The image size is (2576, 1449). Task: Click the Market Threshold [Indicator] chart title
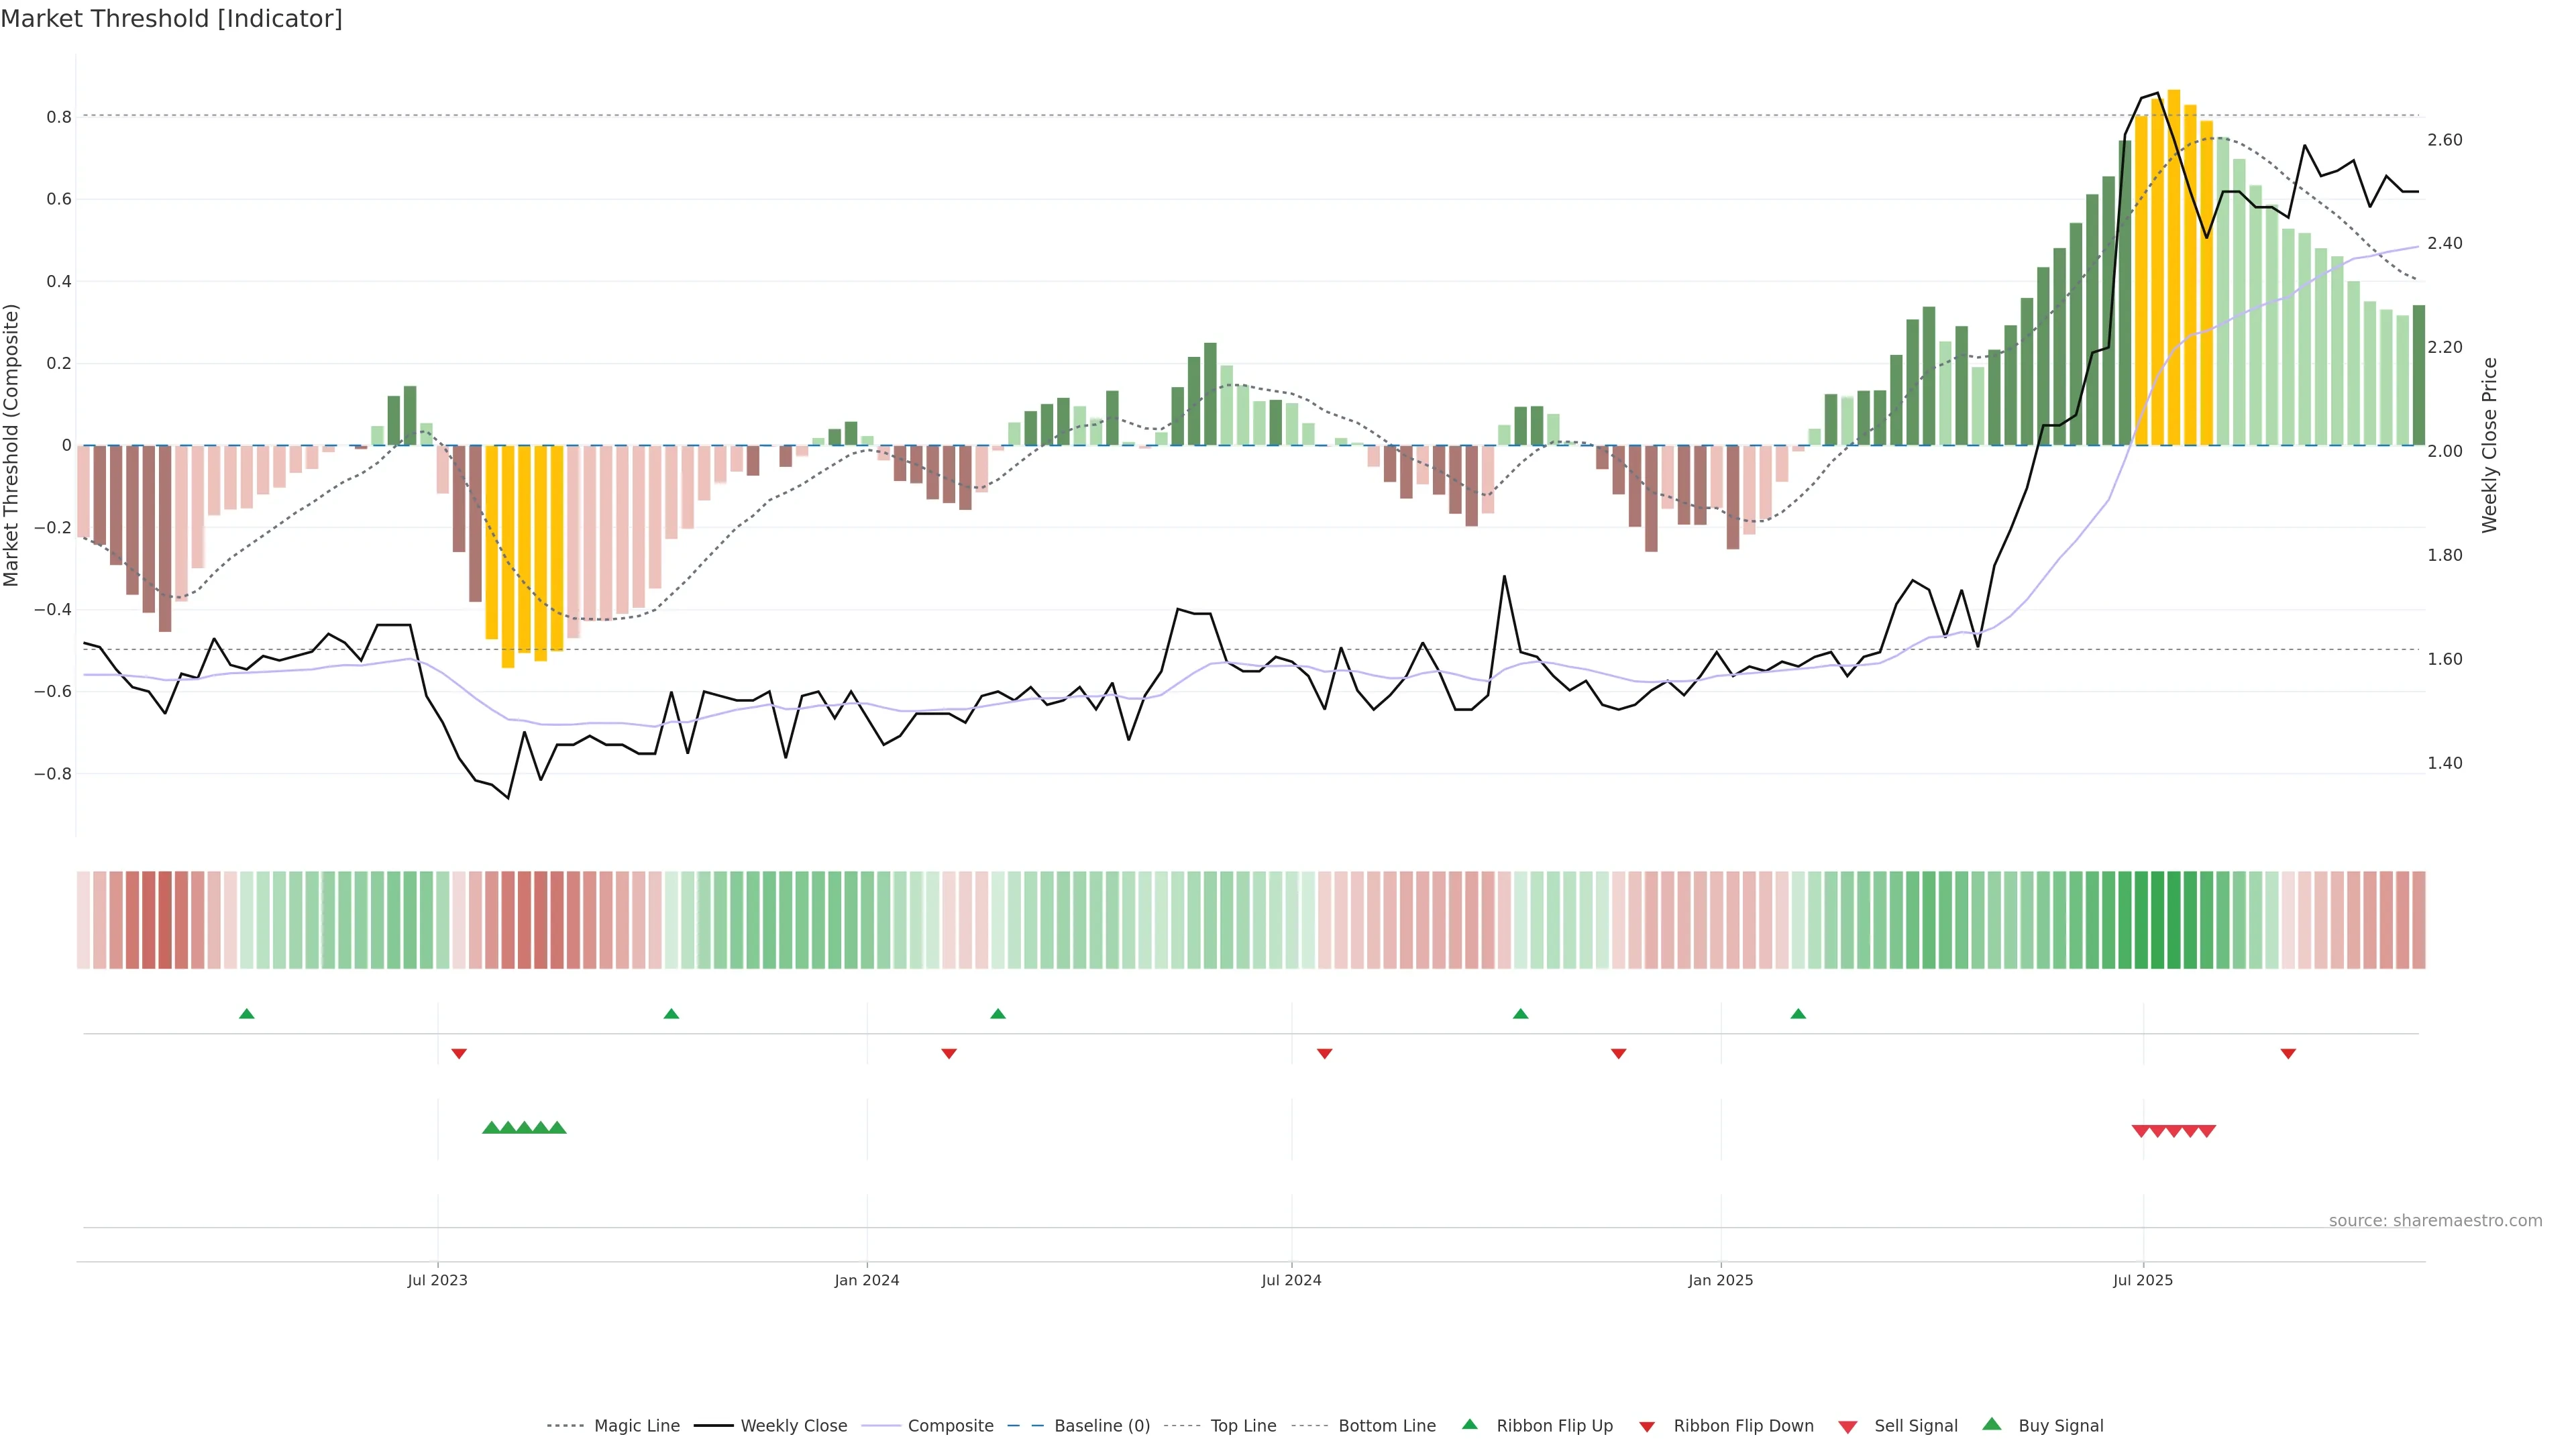(x=171, y=19)
